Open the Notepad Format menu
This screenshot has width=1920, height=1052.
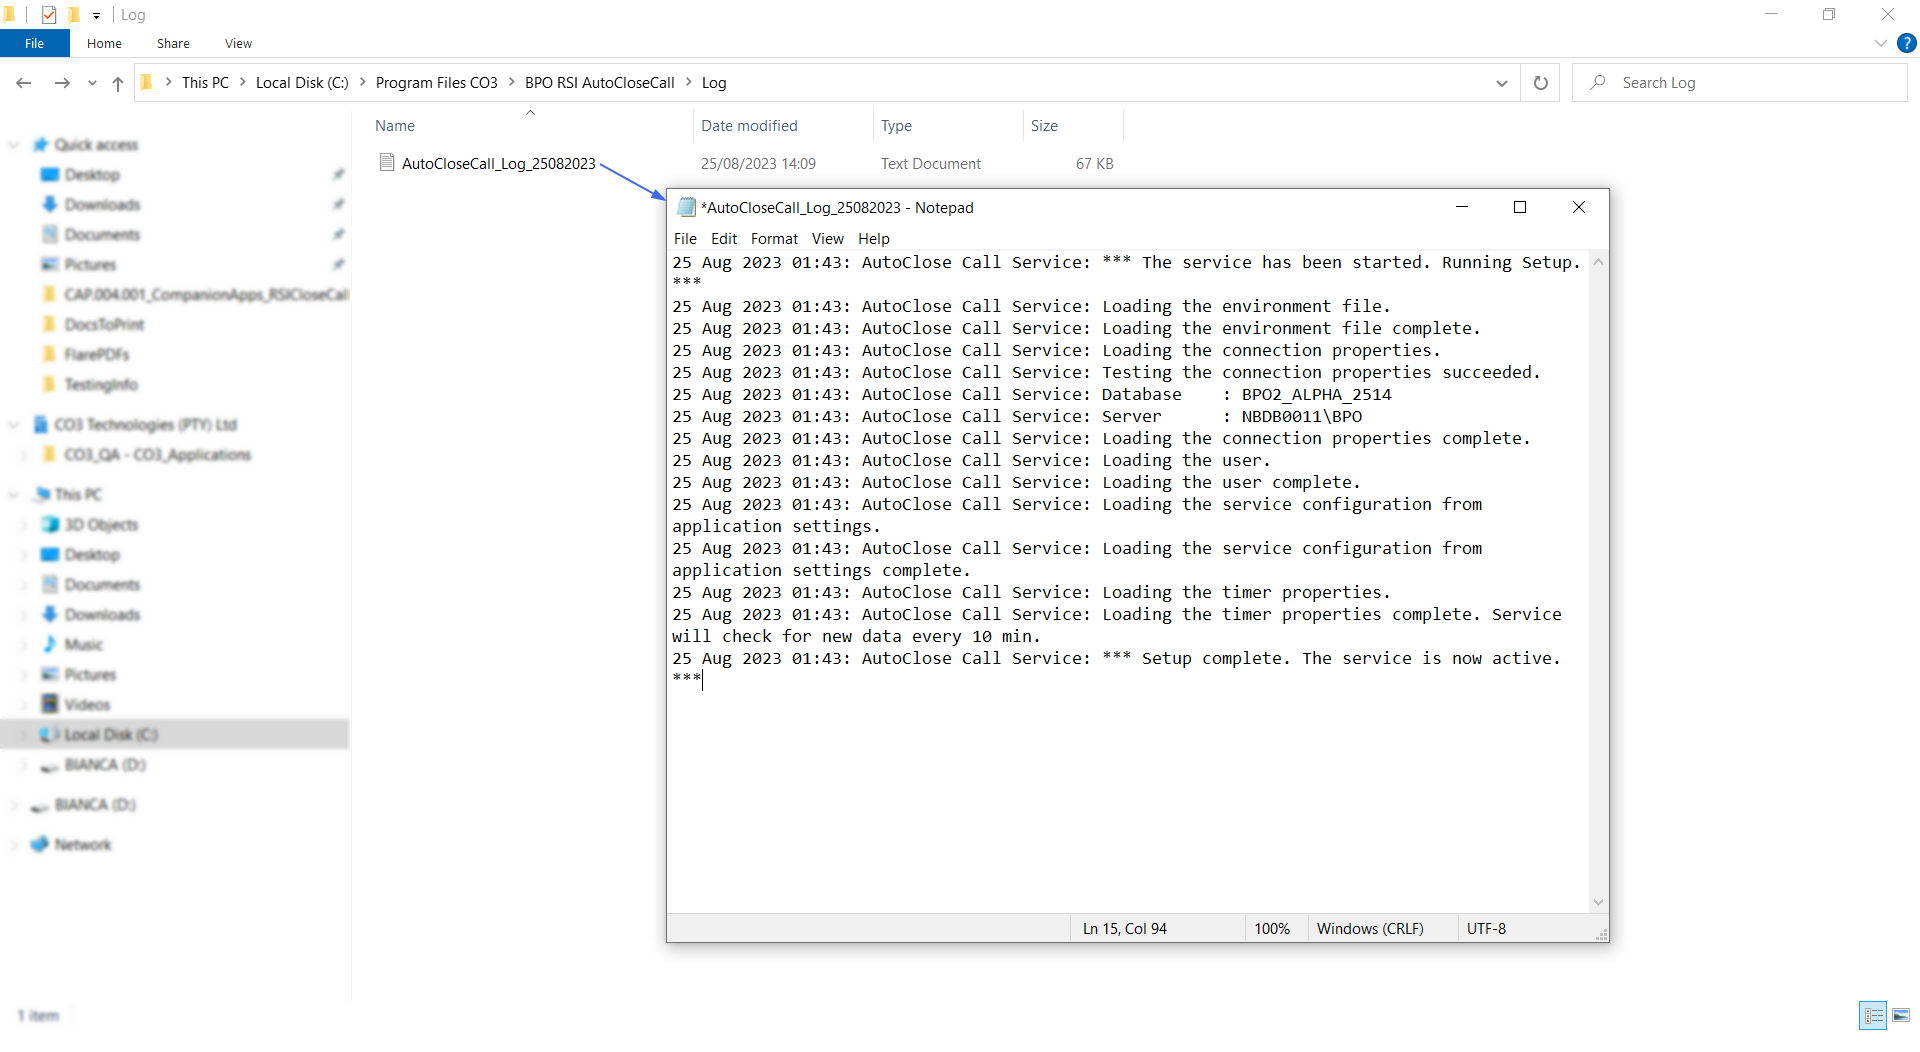coord(774,239)
